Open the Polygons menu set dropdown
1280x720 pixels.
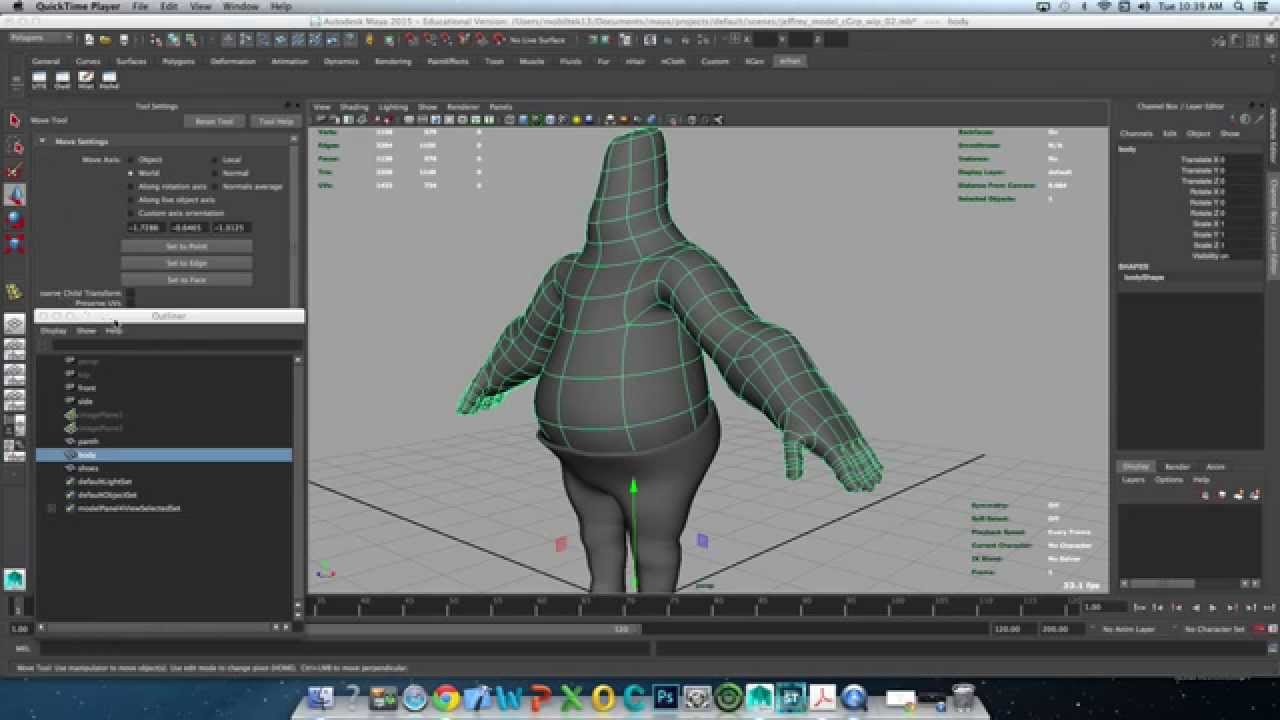(41, 39)
